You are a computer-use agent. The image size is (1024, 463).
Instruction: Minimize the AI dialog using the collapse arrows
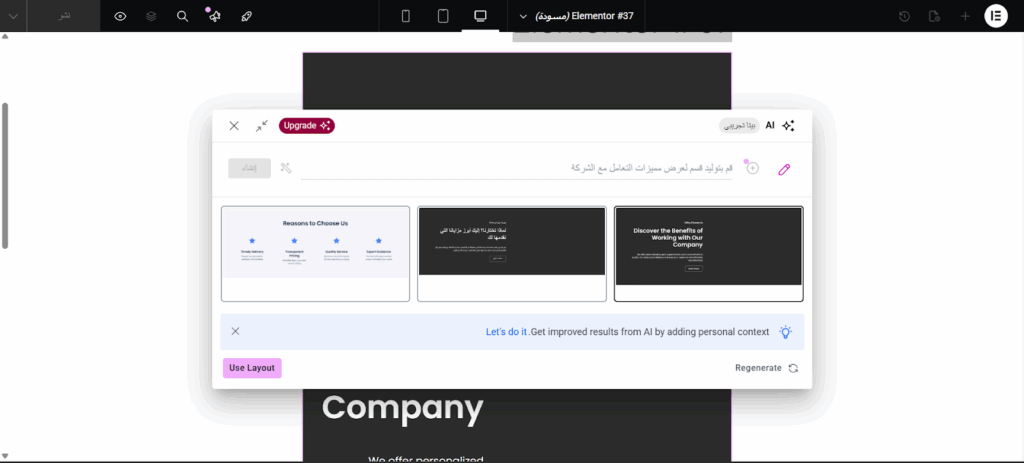[261, 126]
